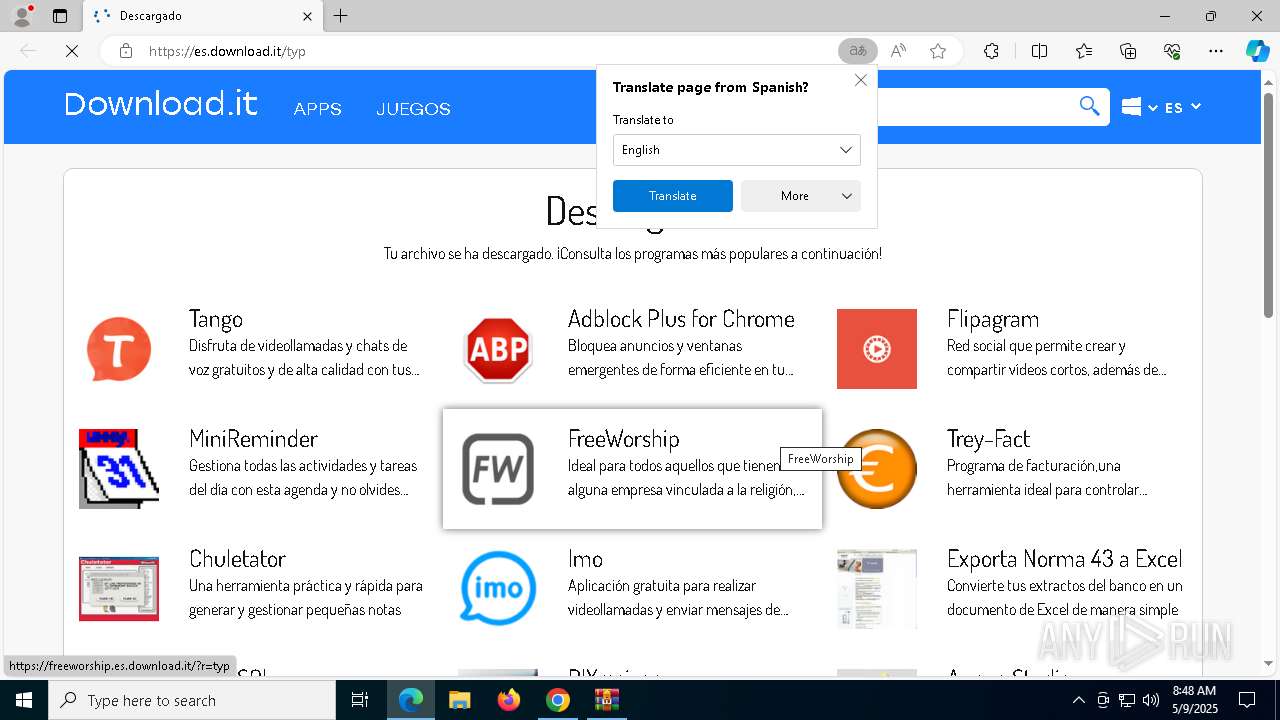The height and width of the screenshot is (720, 1280).
Task: Open the JUEGOS menu
Action: tap(414, 109)
